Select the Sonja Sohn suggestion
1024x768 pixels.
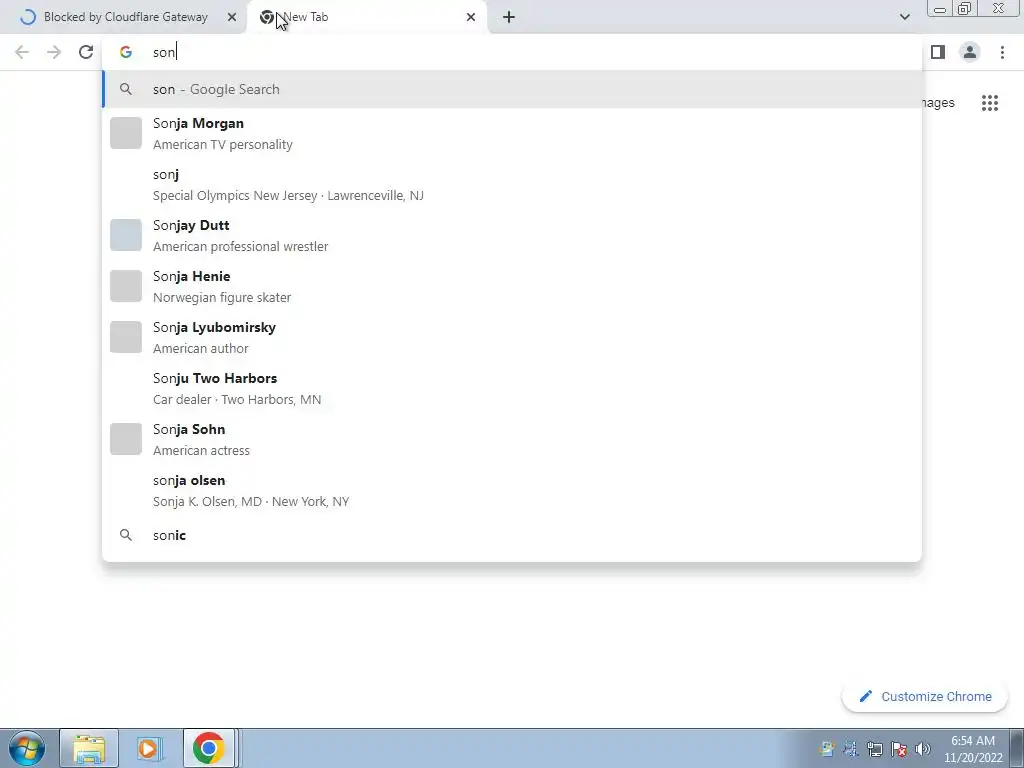512,439
